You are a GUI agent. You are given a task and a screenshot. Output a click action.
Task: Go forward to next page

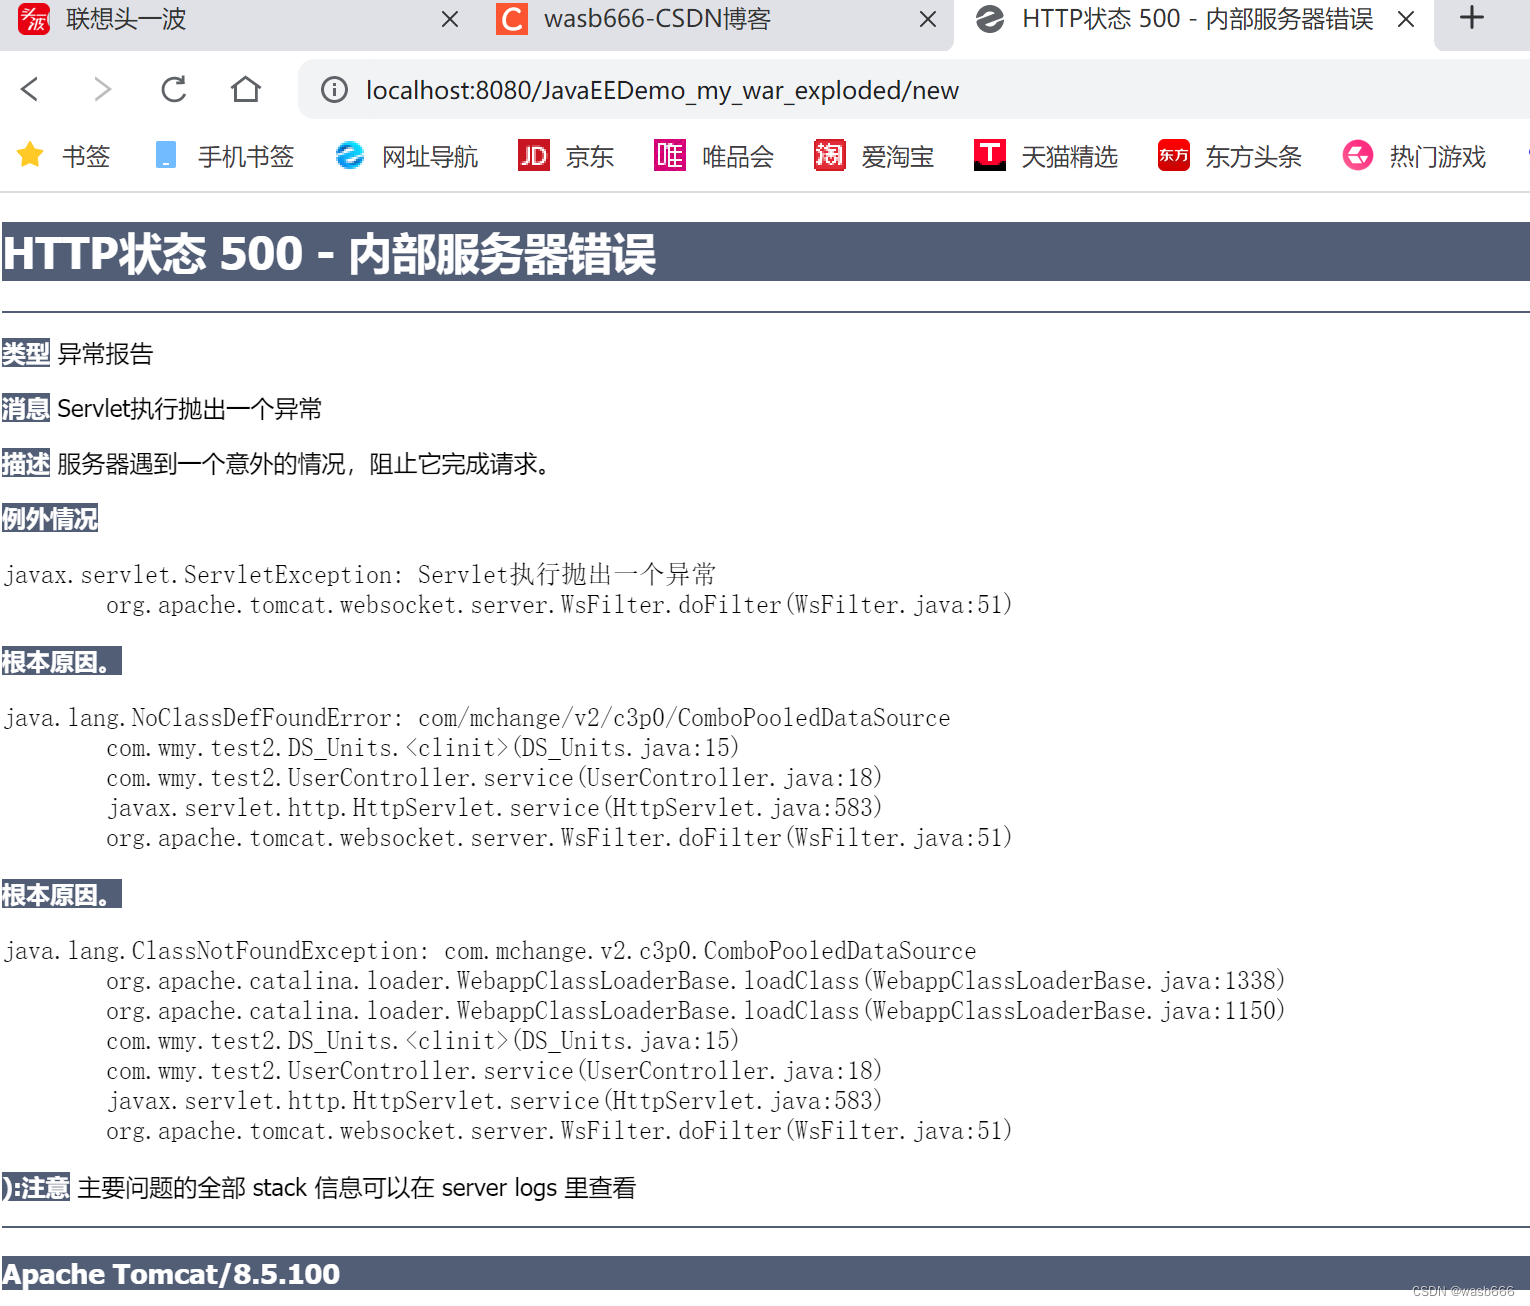(102, 90)
